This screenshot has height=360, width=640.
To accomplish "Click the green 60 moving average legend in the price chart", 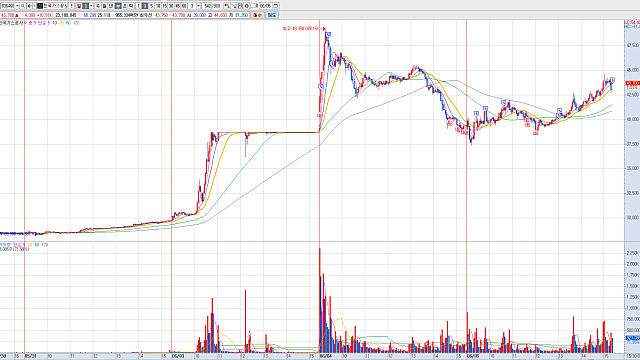I will point(68,23).
